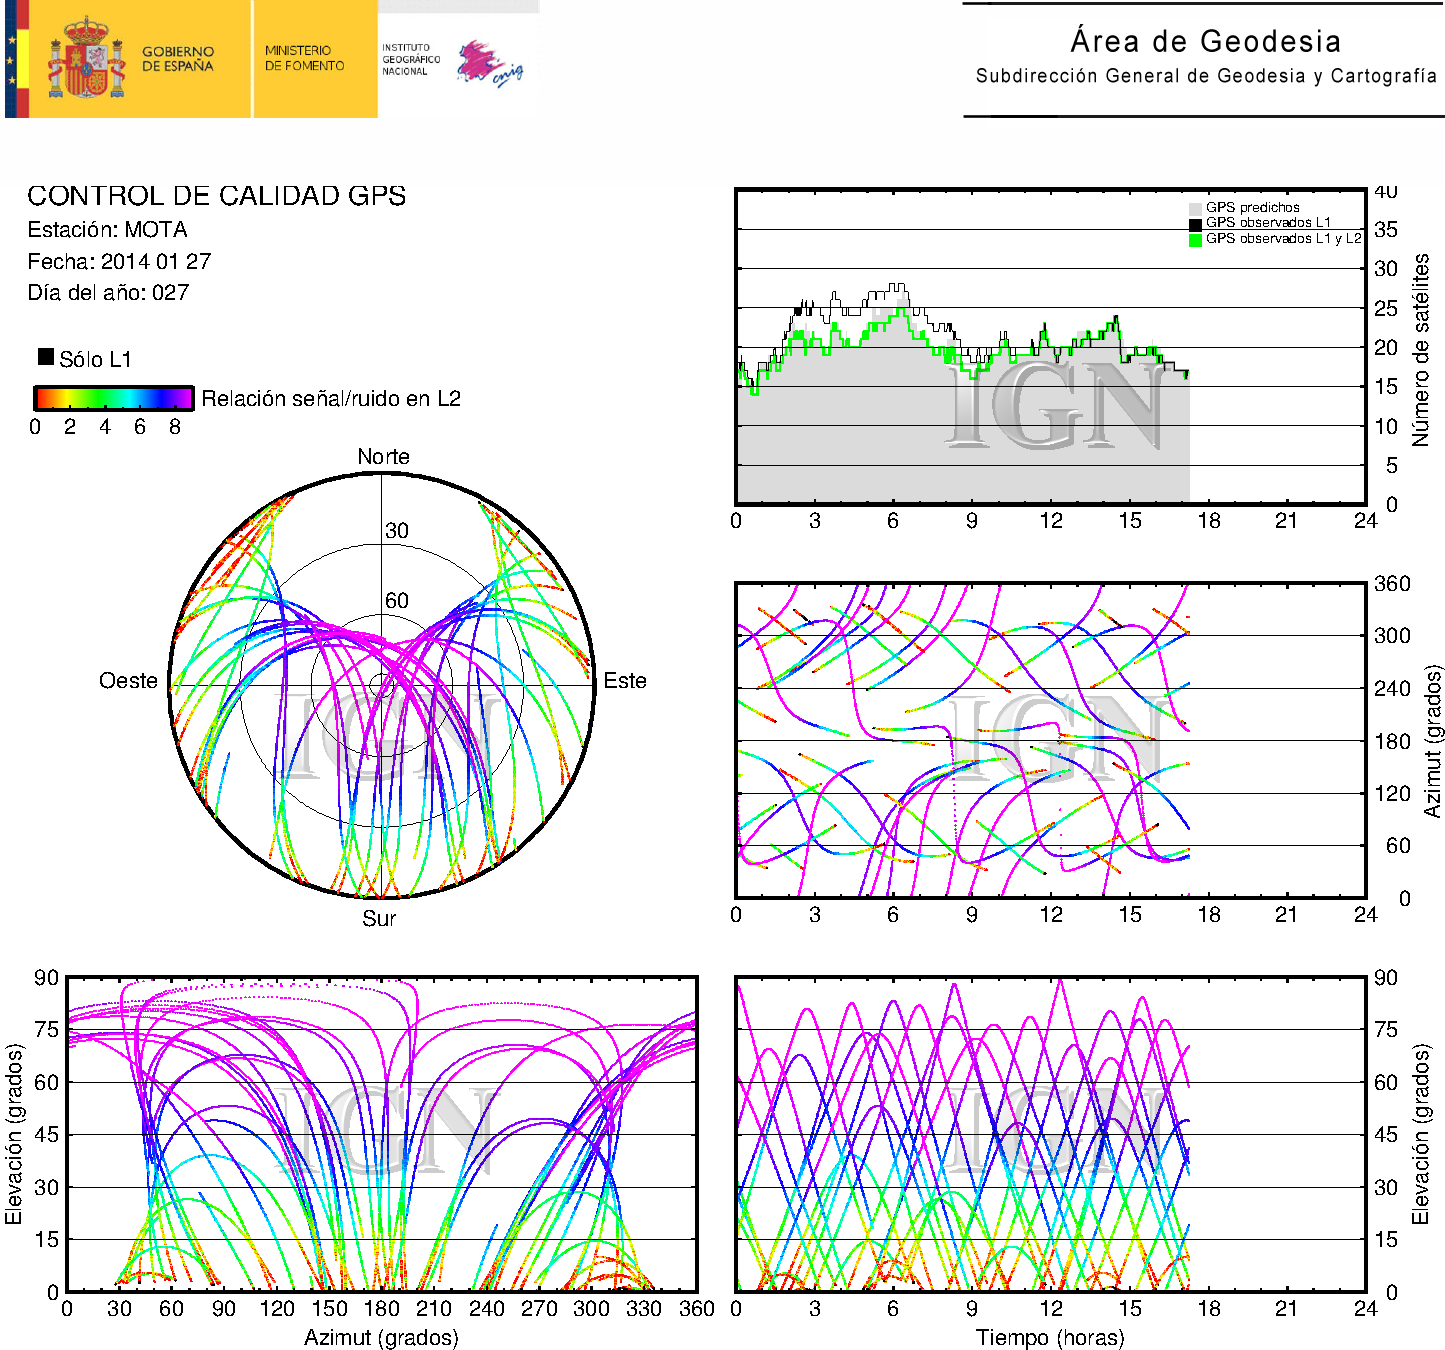This screenshot has height=1350, width=1445.
Task: Click the Gobierno de España logo text
Action: (177, 59)
